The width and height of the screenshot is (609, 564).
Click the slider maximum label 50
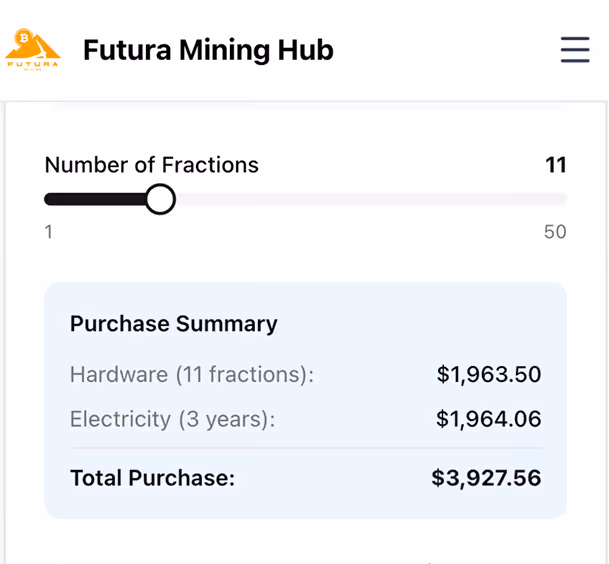555,232
